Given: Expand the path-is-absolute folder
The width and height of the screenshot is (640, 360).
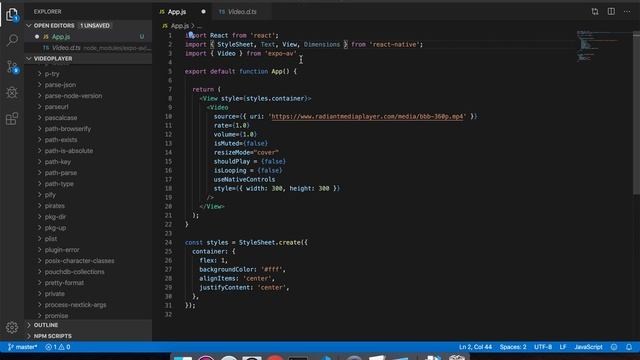Looking at the screenshot, I should [x=88, y=151].
